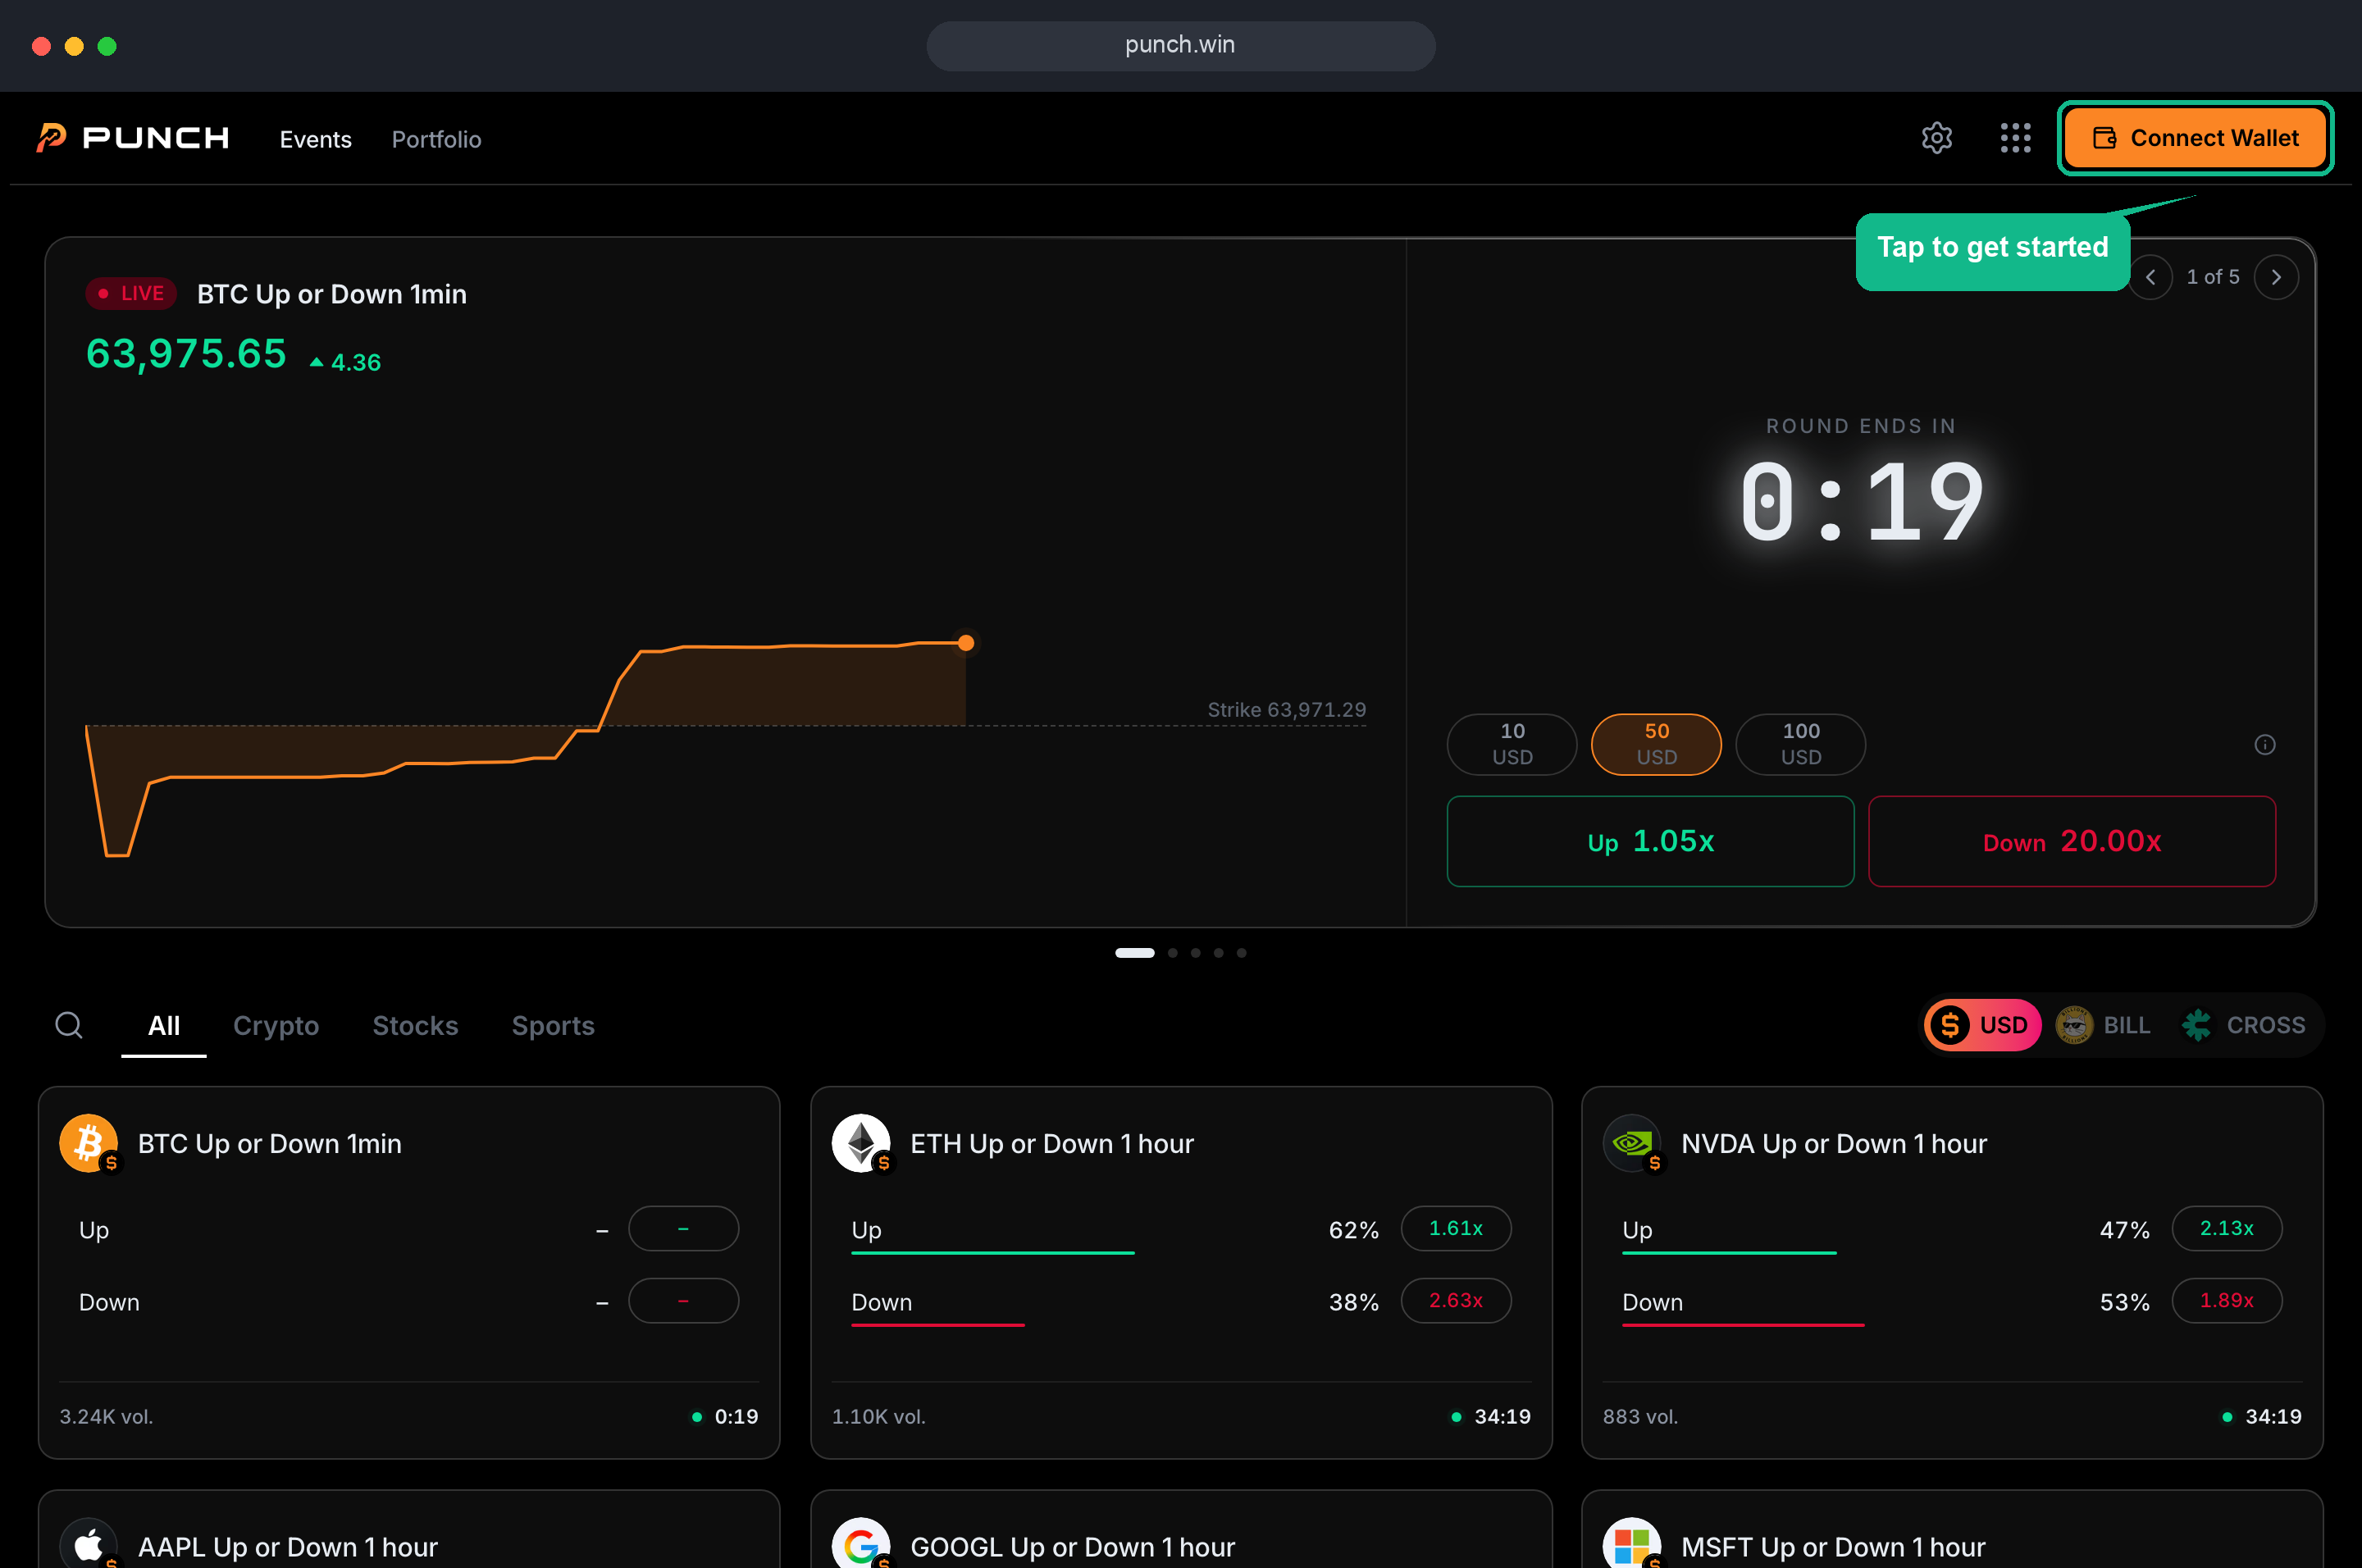Bet Down at 20.00x
The height and width of the screenshot is (1568, 2362).
(2072, 841)
